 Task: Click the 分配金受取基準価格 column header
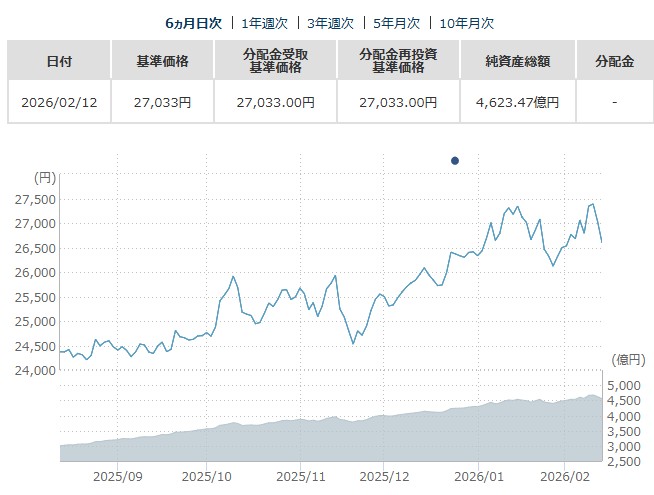tap(276, 61)
